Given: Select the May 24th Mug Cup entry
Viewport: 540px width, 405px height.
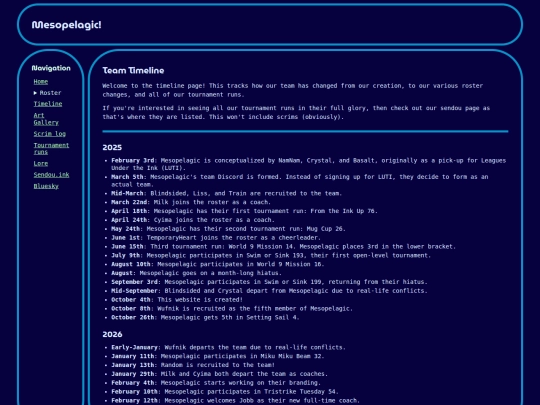Looking at the screenshot, I should [x=228, y=229].
